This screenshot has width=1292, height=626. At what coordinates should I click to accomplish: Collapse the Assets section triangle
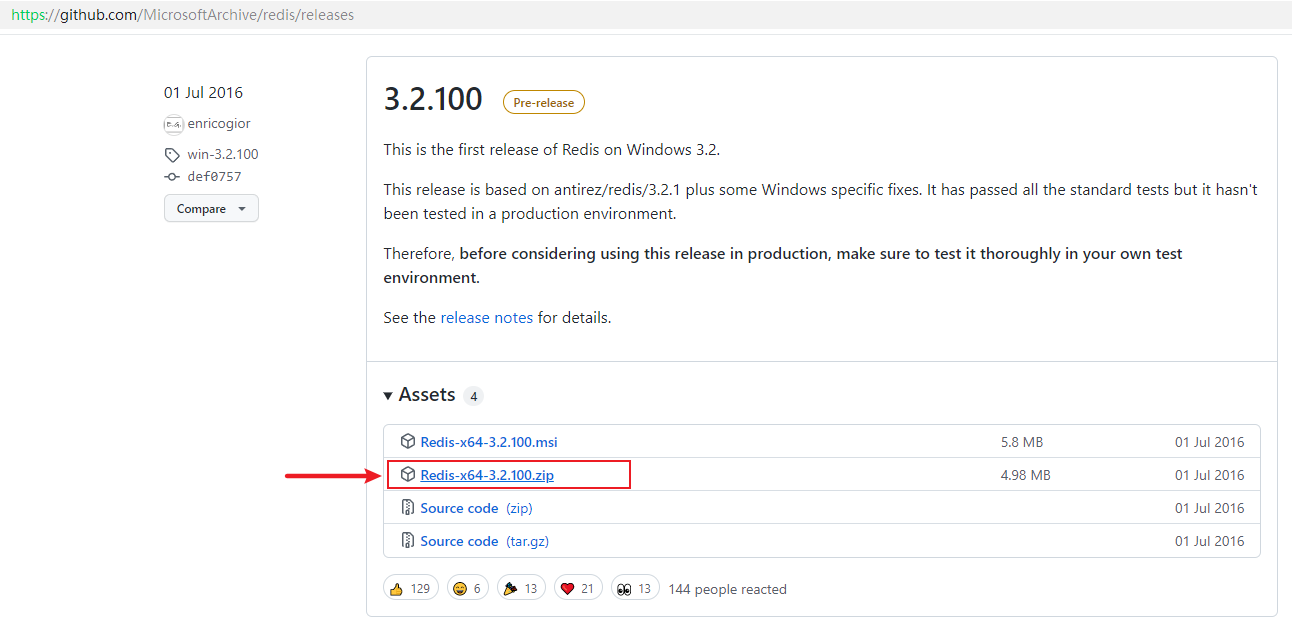388,396
